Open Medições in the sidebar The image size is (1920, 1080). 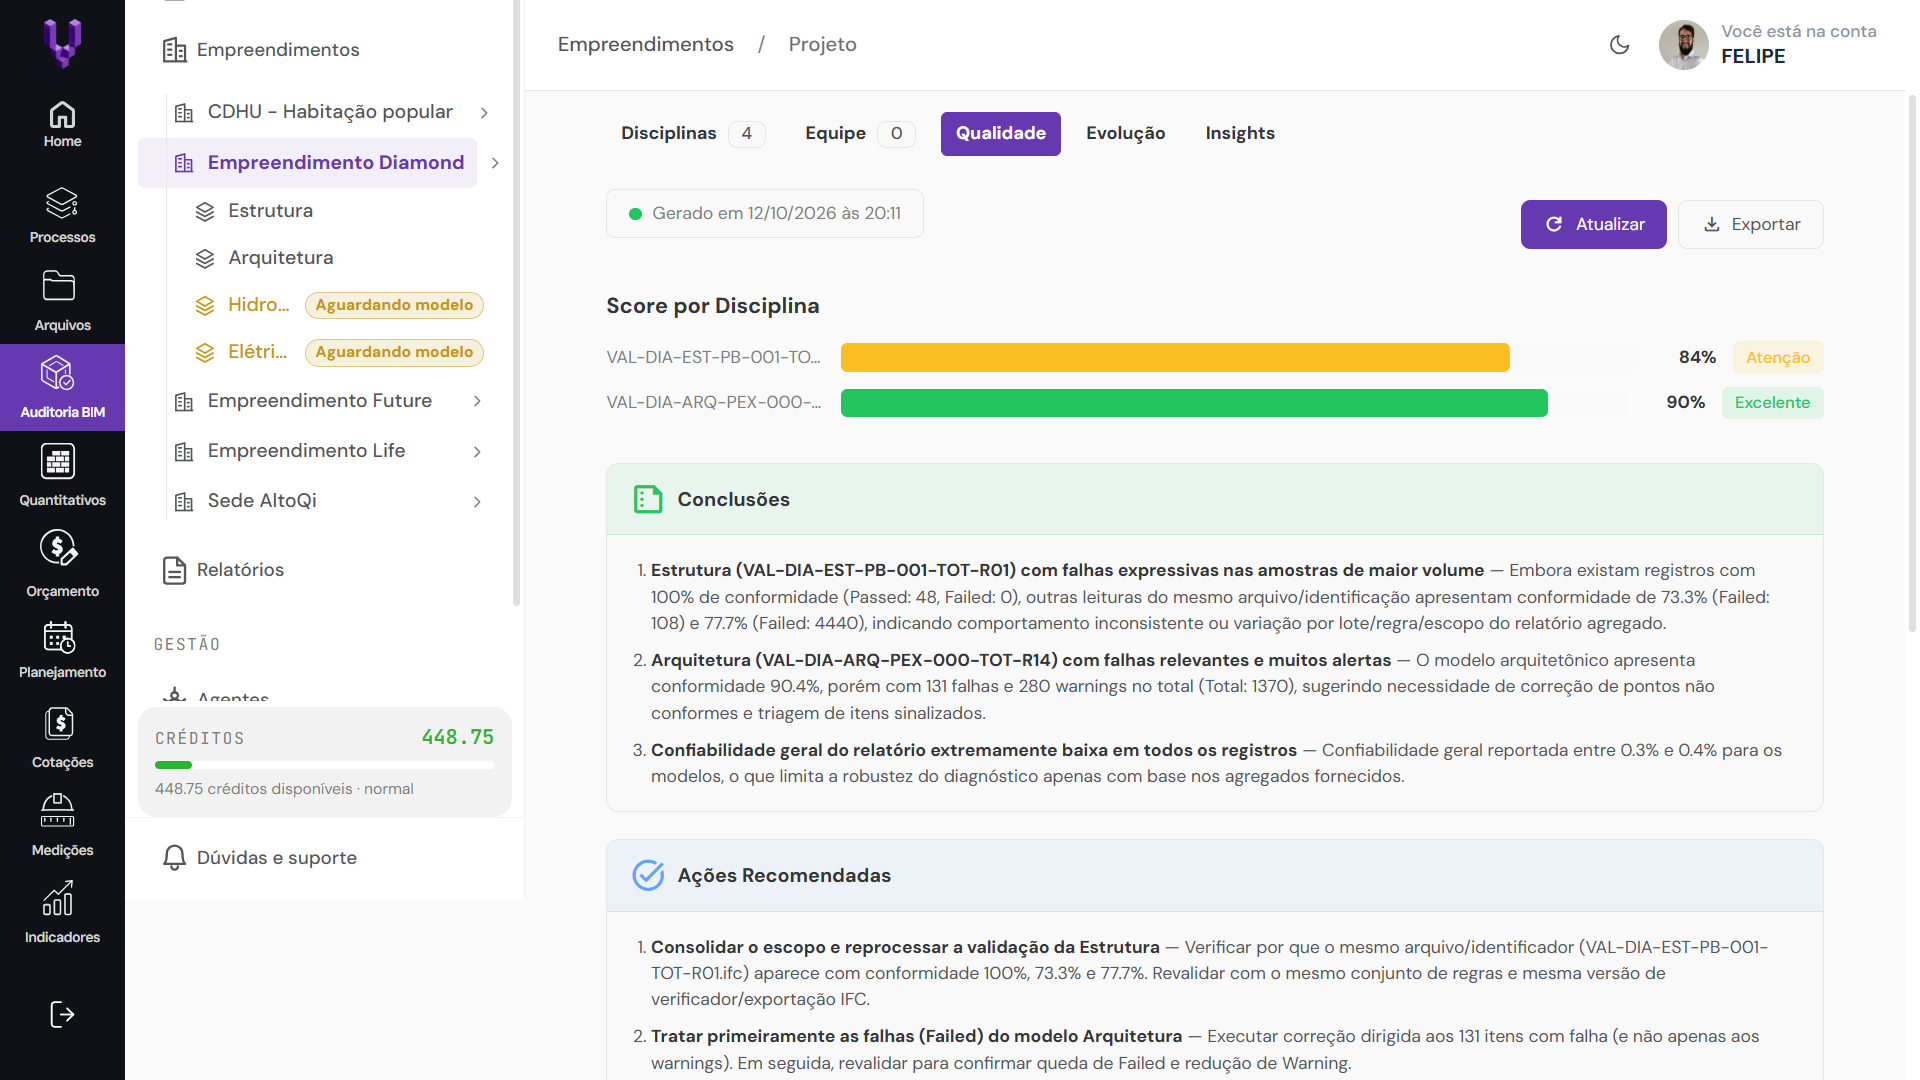pyautogui.click(x=62, y=825)
